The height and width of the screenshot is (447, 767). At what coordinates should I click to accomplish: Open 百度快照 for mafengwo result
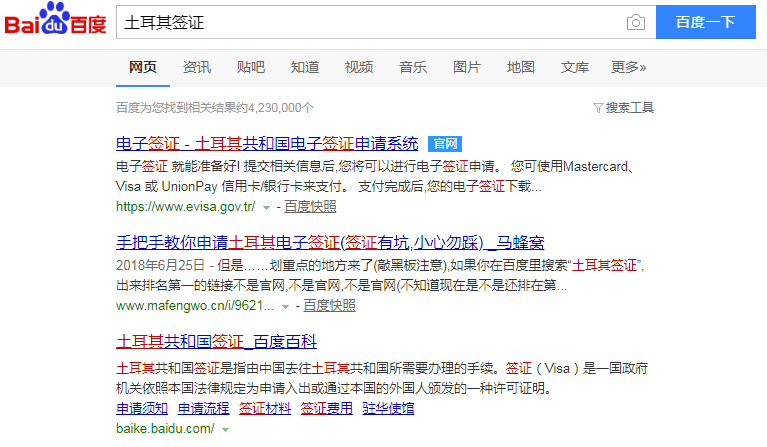coord(329,306)
